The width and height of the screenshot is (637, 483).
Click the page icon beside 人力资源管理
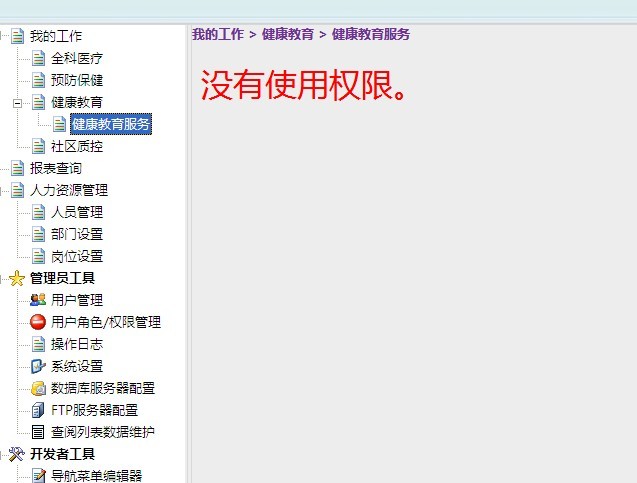(17, 190)
